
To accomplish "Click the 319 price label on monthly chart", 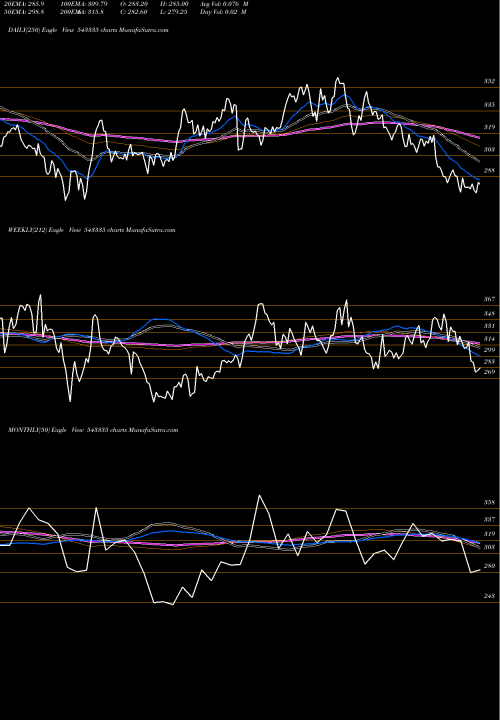I will point(489,534).
